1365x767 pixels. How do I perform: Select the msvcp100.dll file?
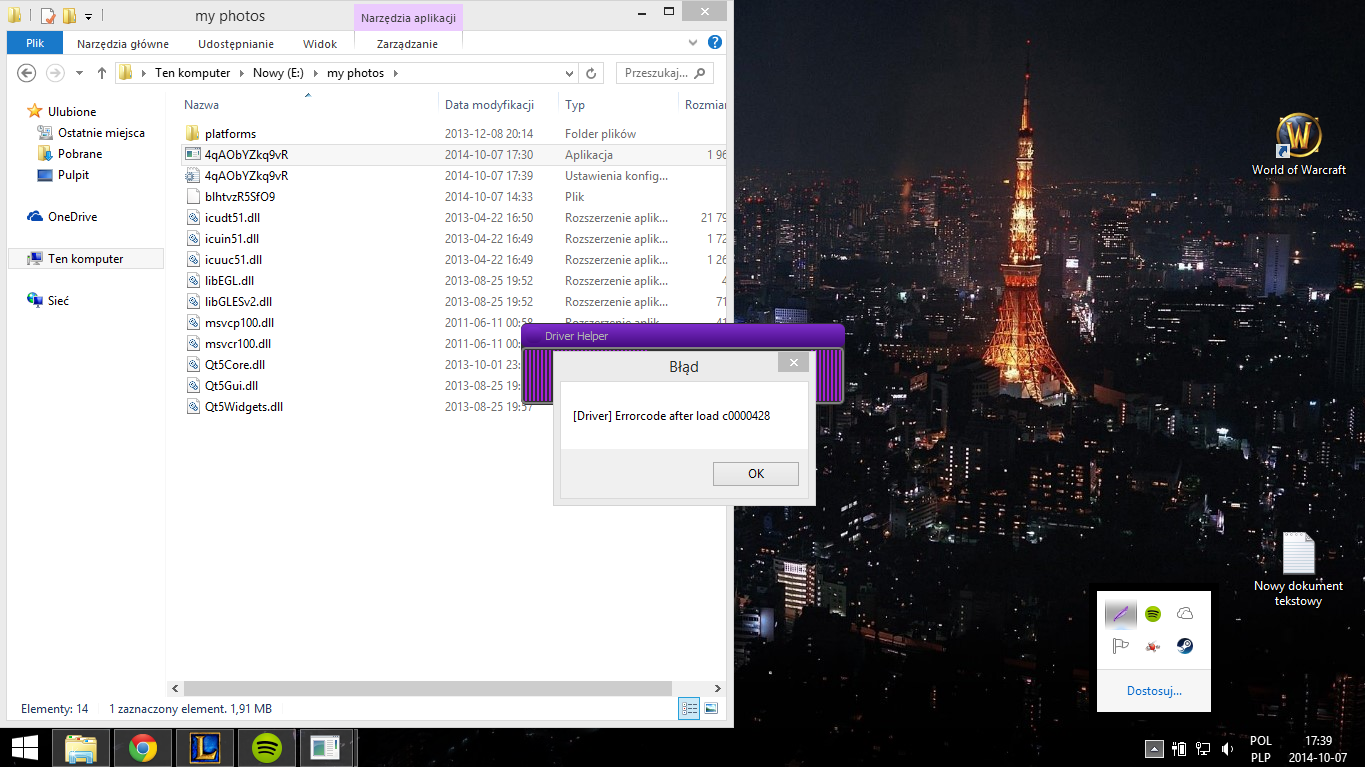pos(239,323)
